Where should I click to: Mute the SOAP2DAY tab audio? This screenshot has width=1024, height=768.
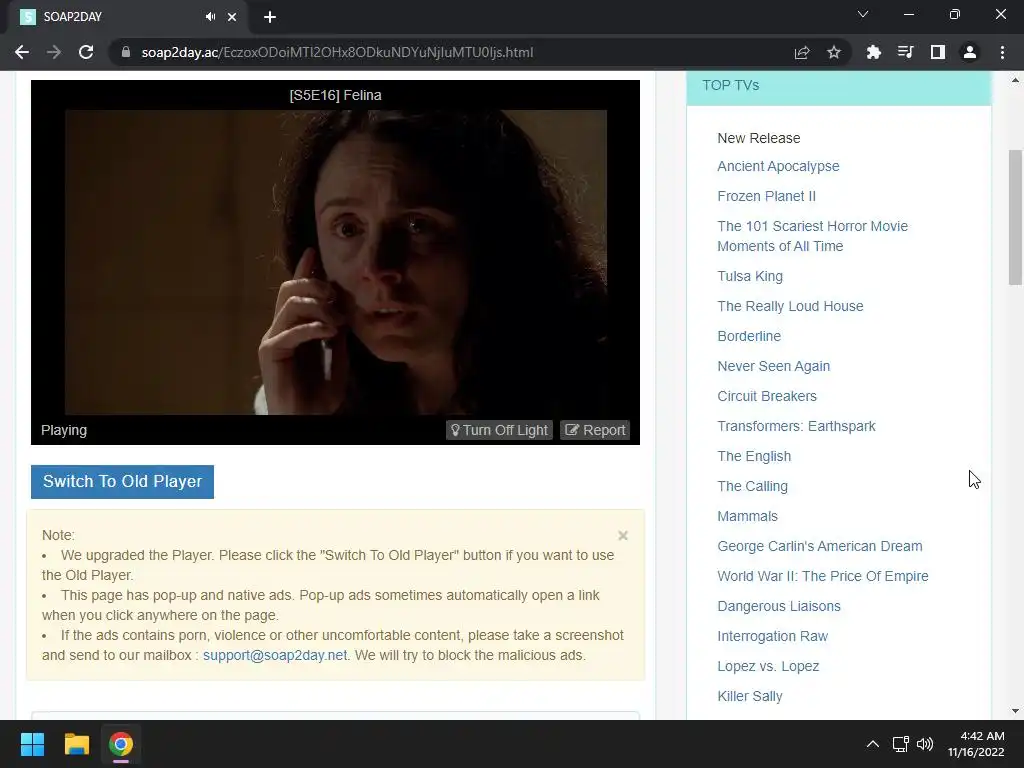210,17
